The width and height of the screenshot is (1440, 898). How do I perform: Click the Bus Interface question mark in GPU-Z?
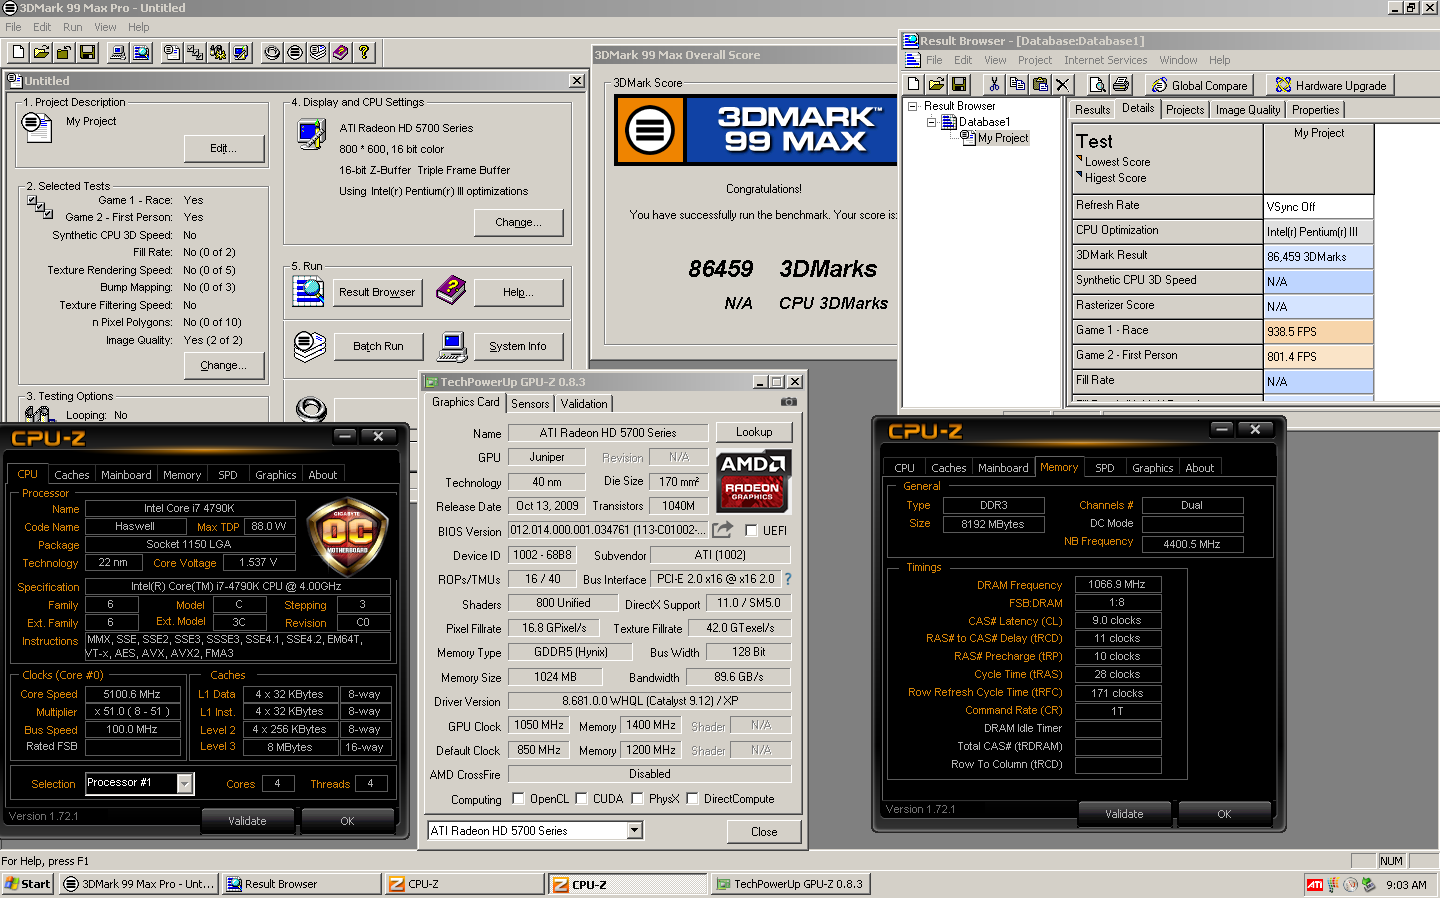coord(788,579)
